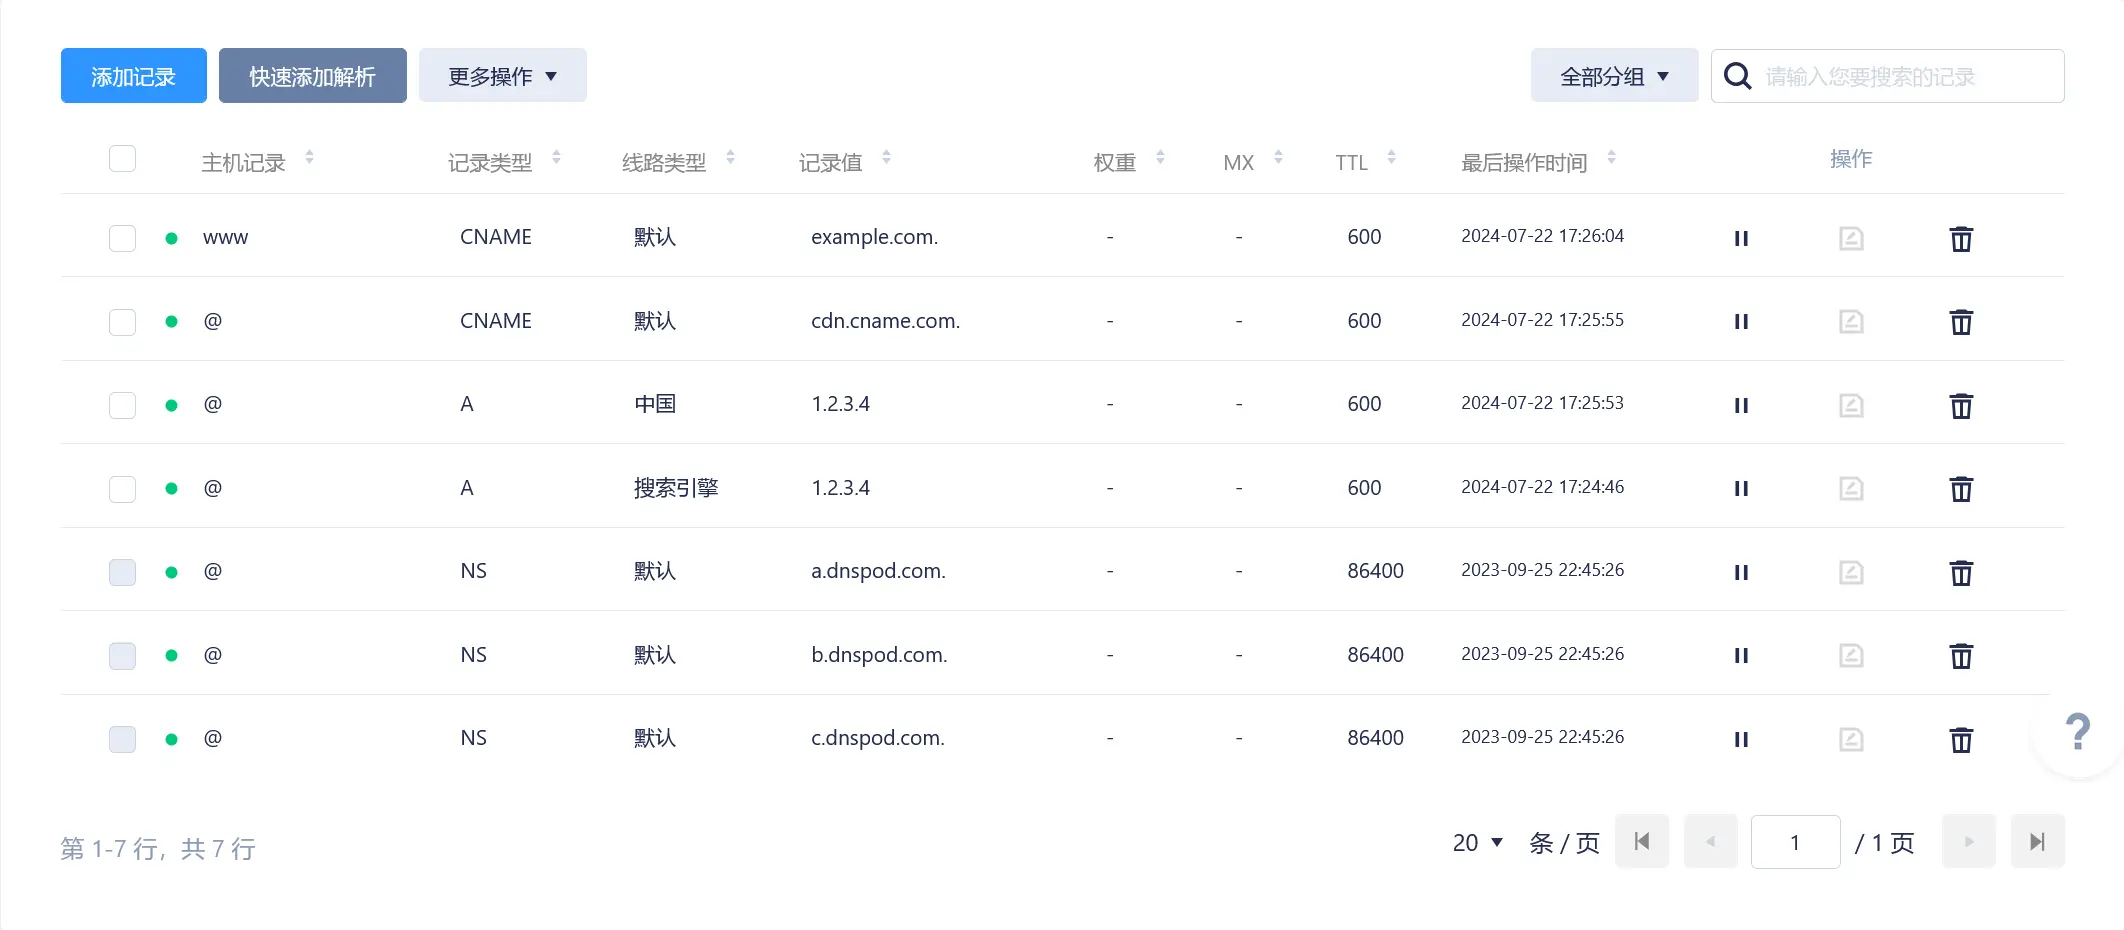Image resolution: width=2124 pixels, height=930 pixels.
Task: Sort by 线路类型 column
Action: coord(730,158)
